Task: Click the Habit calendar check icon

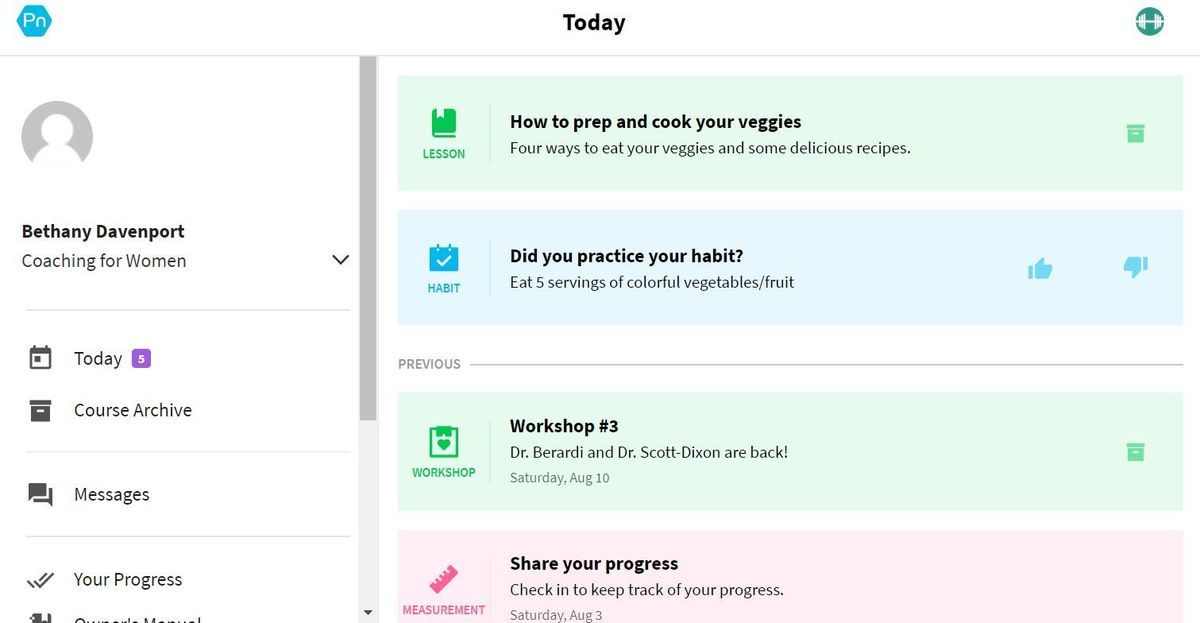Action: (444, 257)
